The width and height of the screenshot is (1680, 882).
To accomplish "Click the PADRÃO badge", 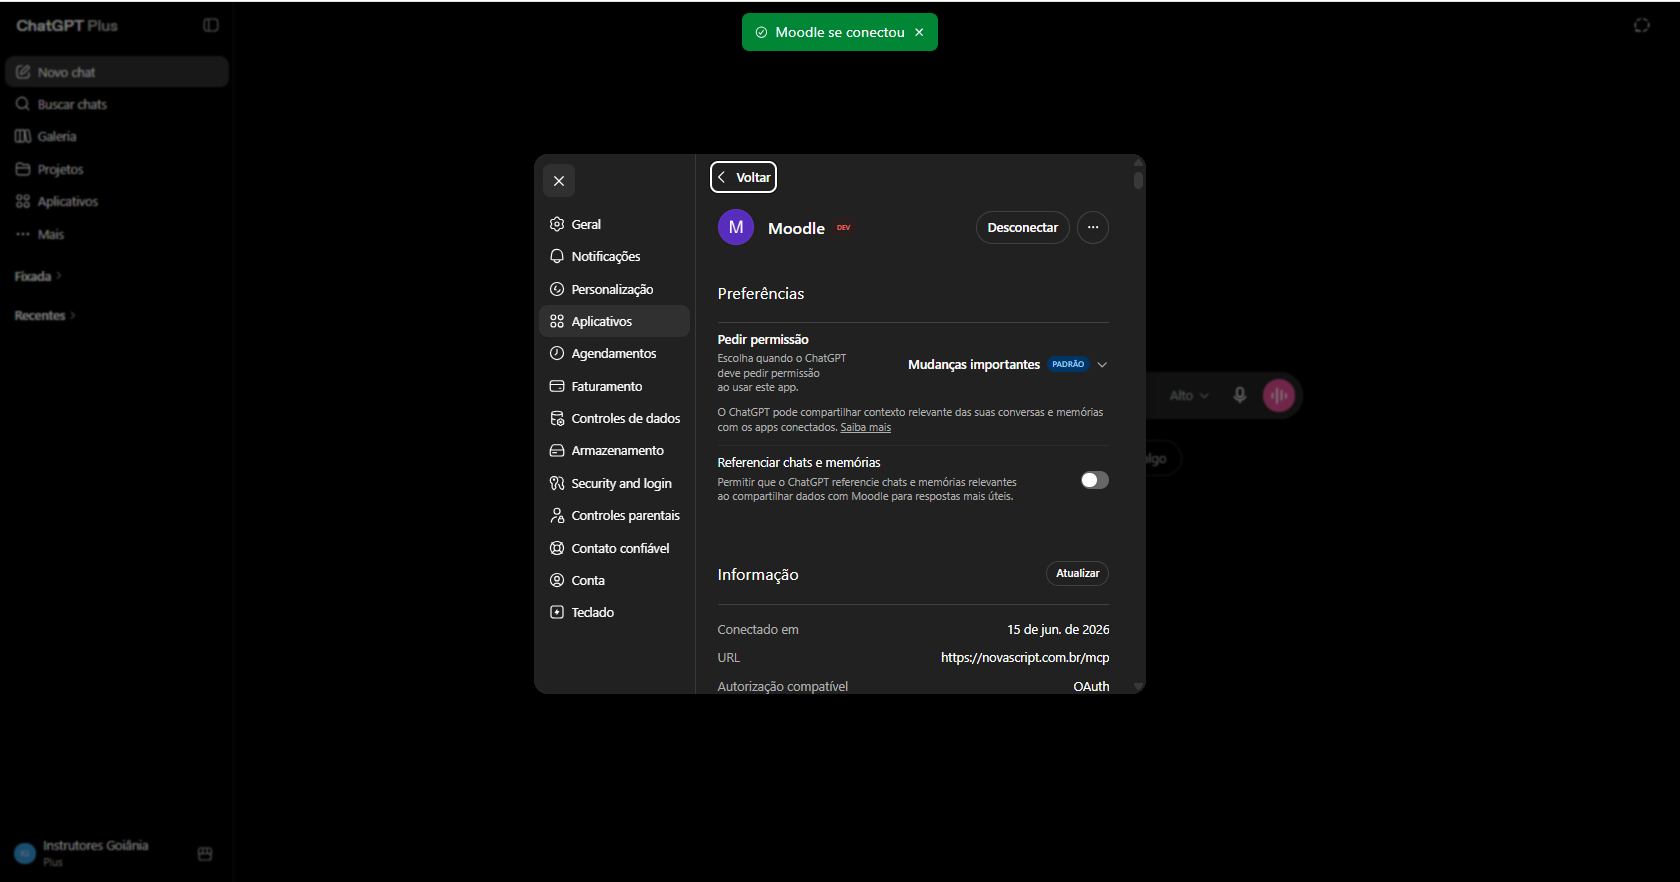I will coord(1068,364).
